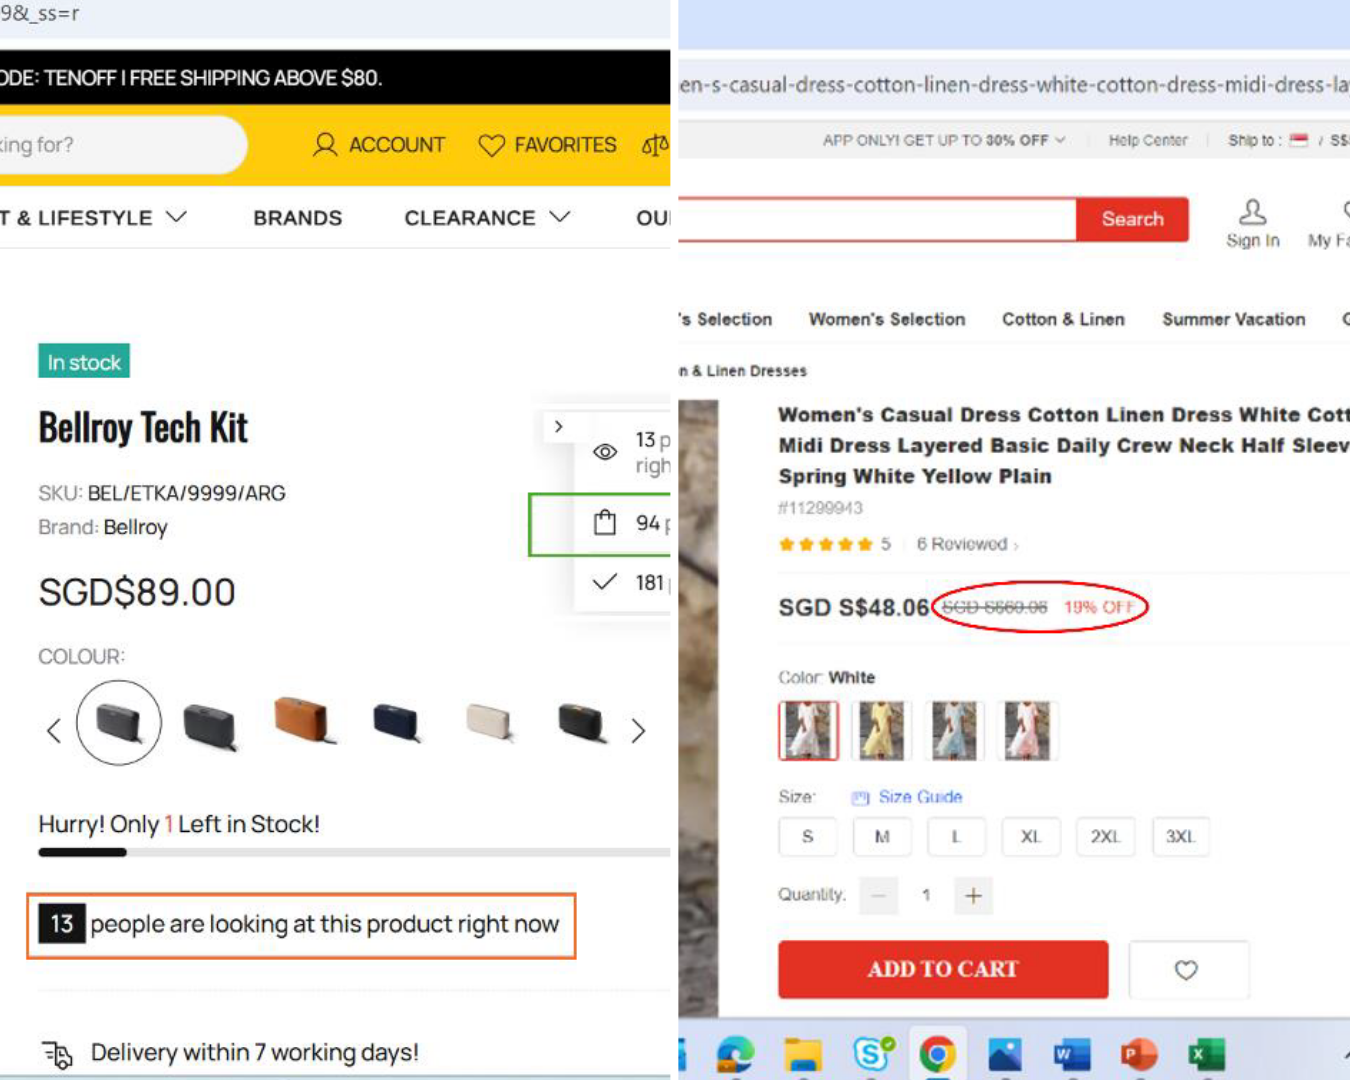1350x1080 pixels.
Task: Open the 6 Reviewed reviews arrow
Action: click(1016, 546)
